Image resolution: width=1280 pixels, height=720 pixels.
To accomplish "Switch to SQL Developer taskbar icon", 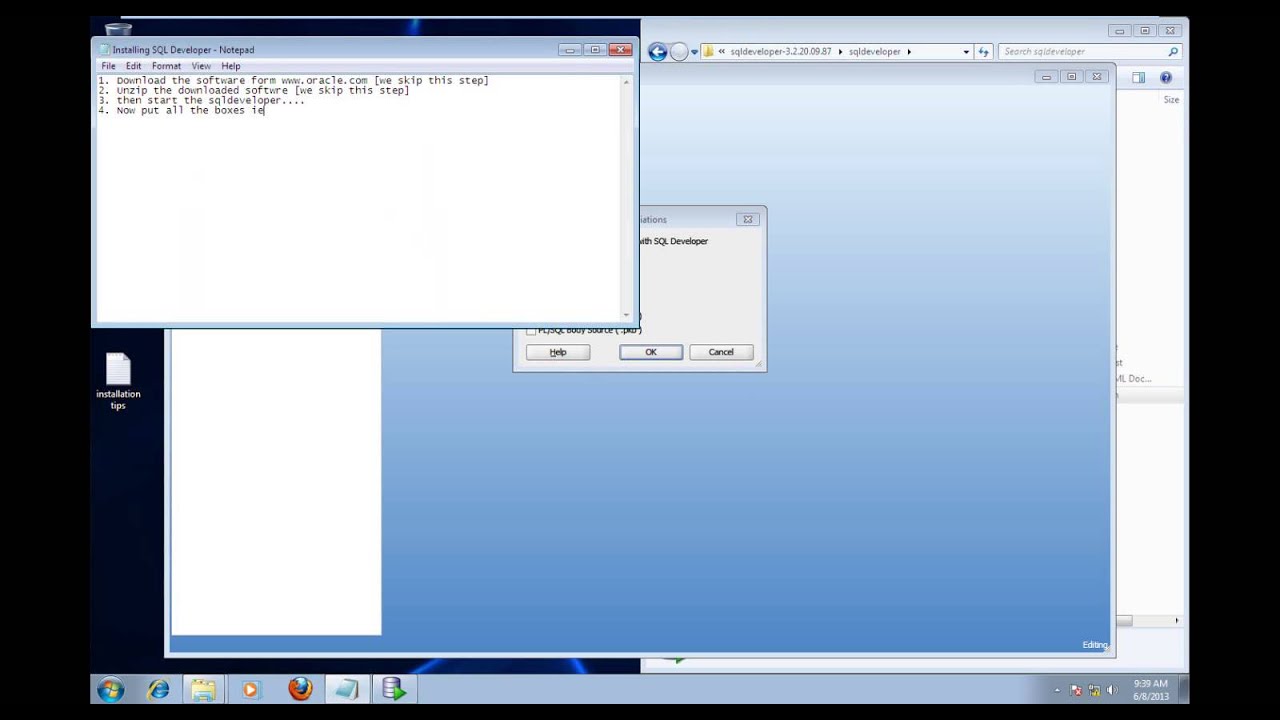I will coord(394,689).
